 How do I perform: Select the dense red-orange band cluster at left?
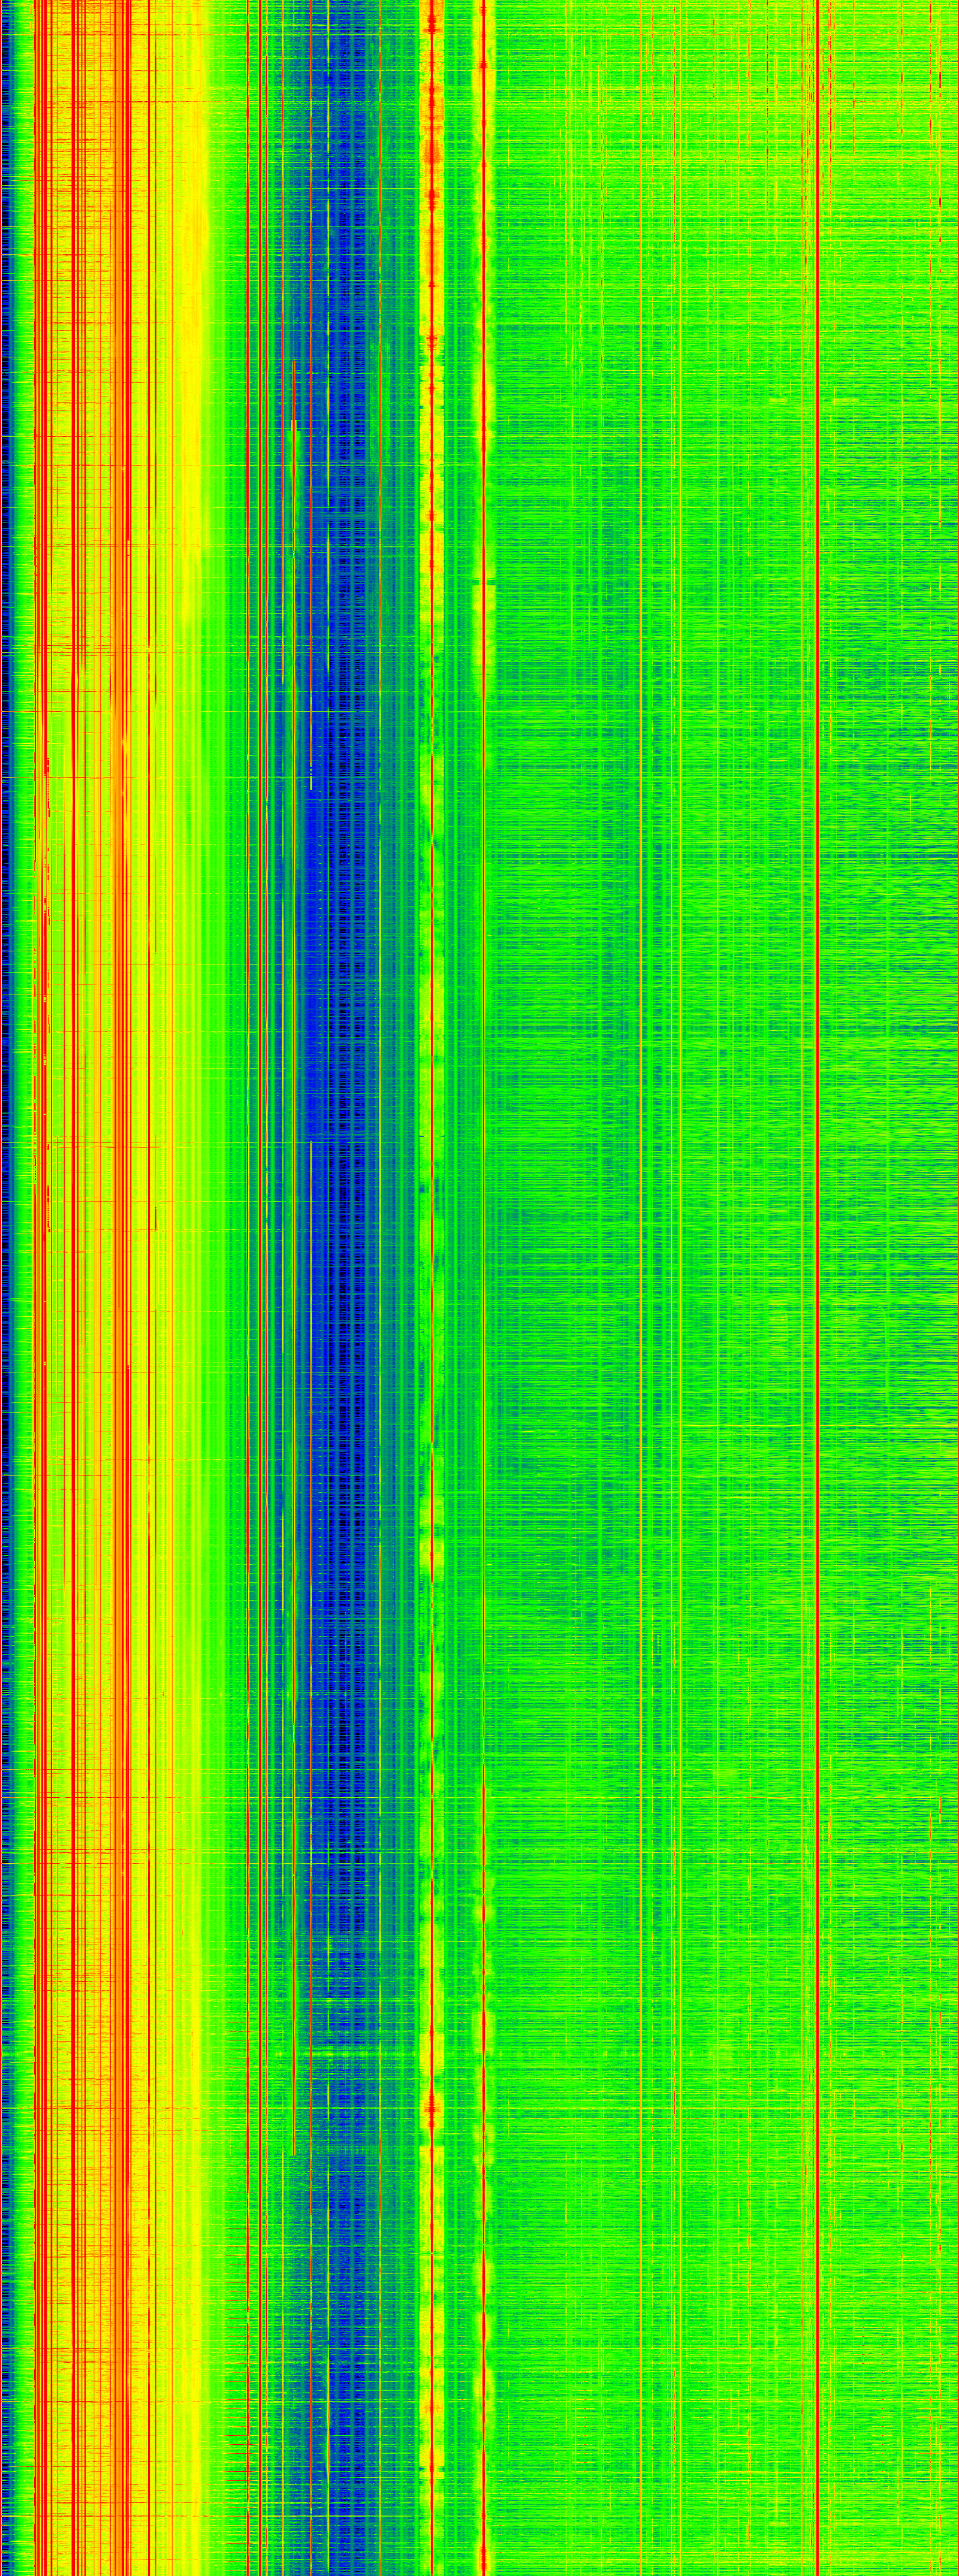coord(80,1300)
